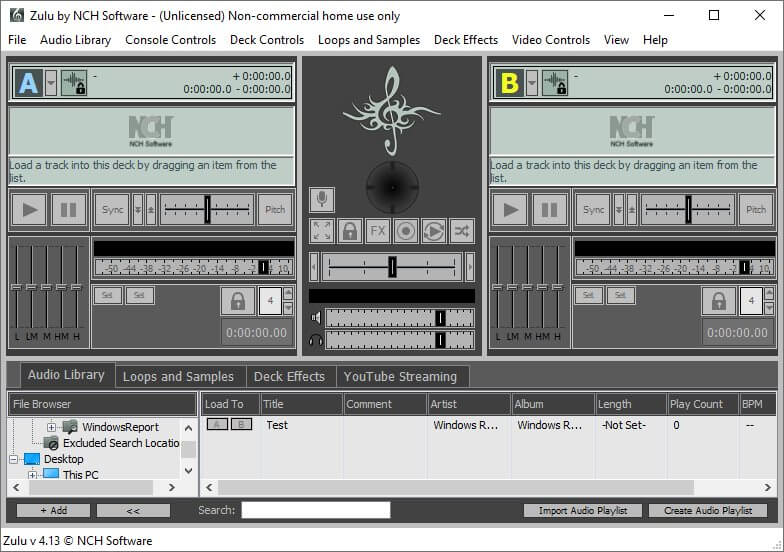This screenshot has width=784, height=552.
Task: Open Deck A selection dropdown arrow
Action: click(x=50, y=82)
